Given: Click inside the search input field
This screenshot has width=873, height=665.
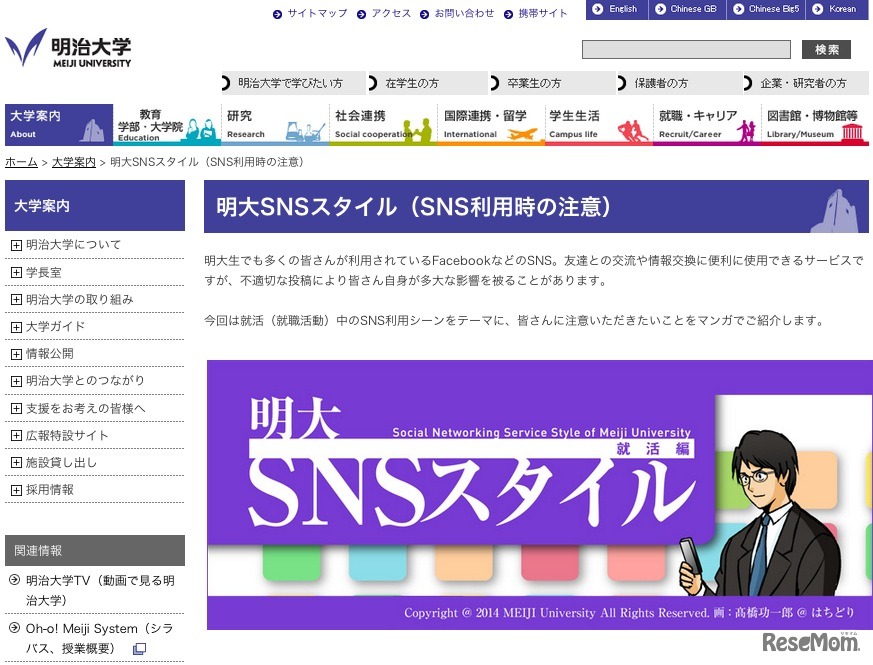Looking at the screenshot, I should (687, 49).
